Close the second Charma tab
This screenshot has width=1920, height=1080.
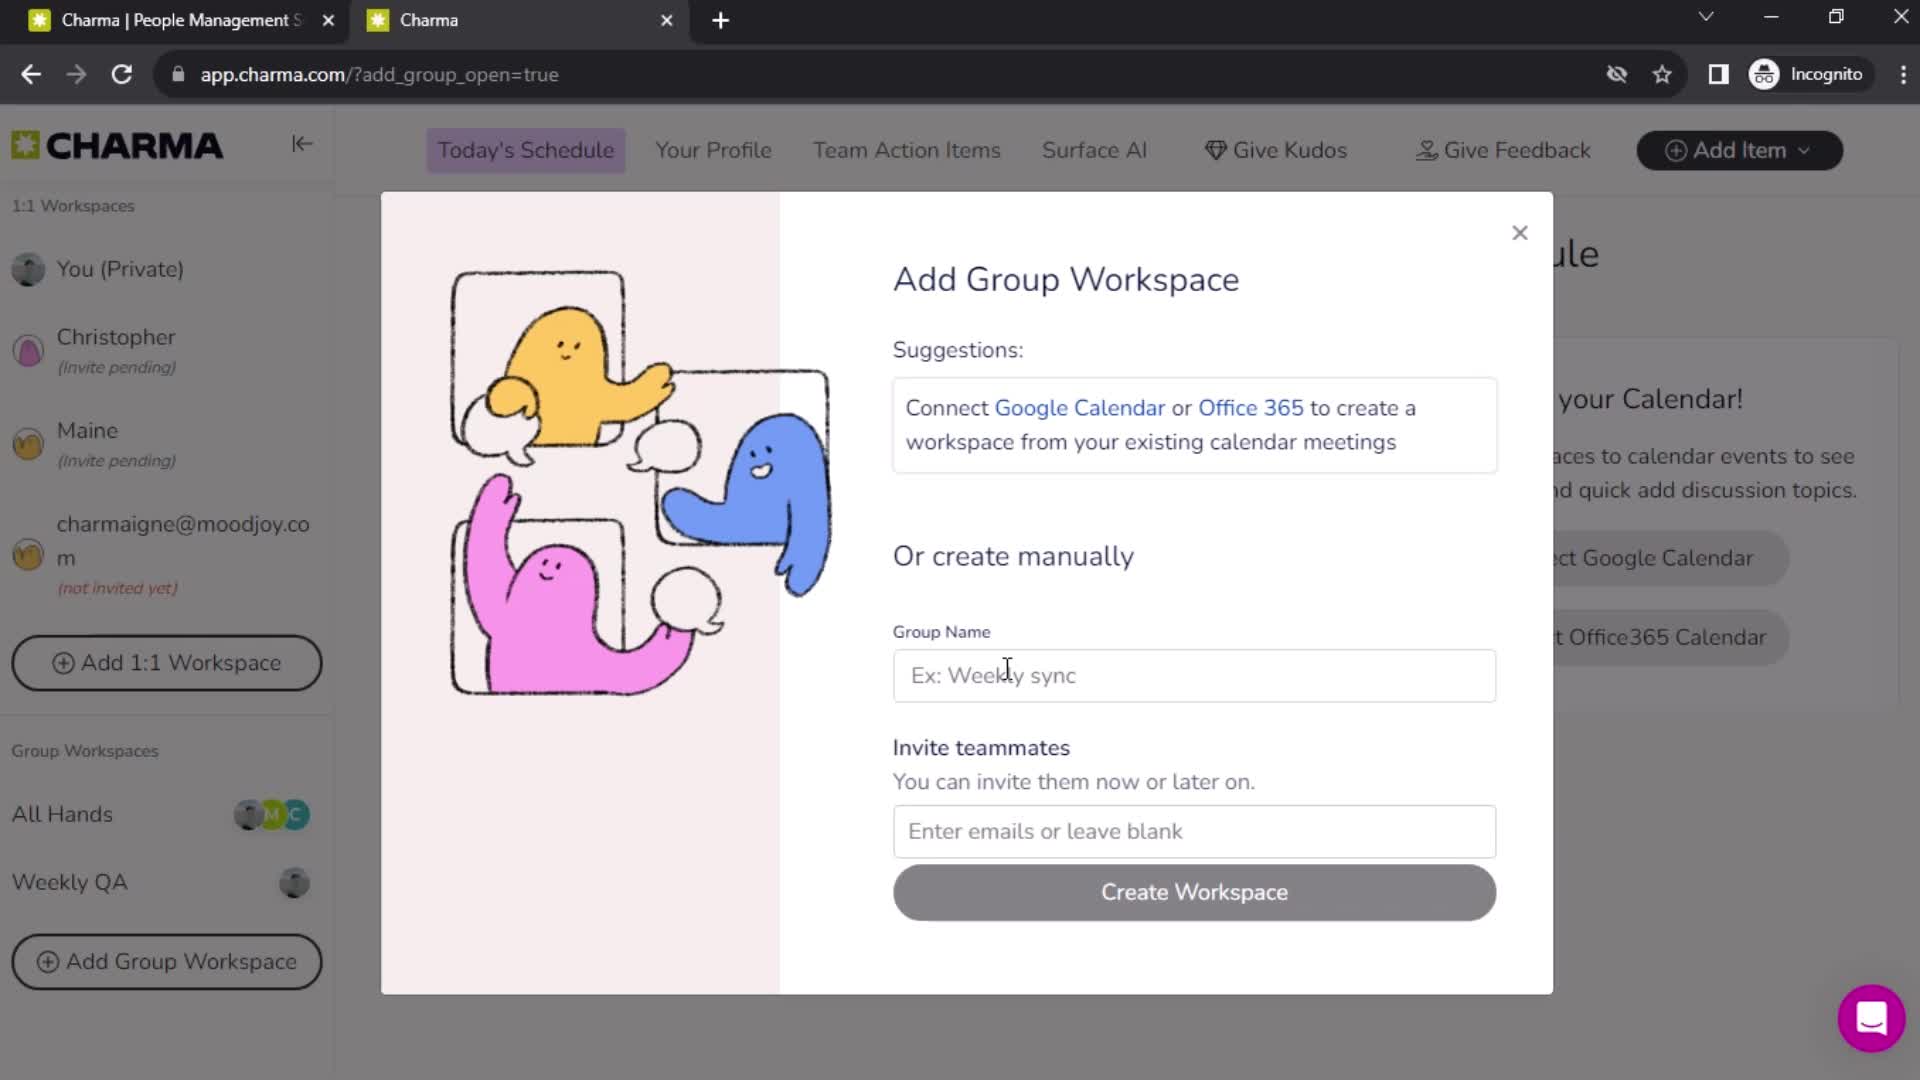667,20
